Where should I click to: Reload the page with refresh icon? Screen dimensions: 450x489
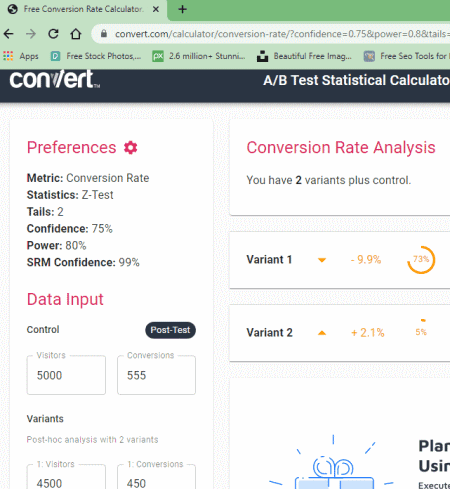[53, 34]
